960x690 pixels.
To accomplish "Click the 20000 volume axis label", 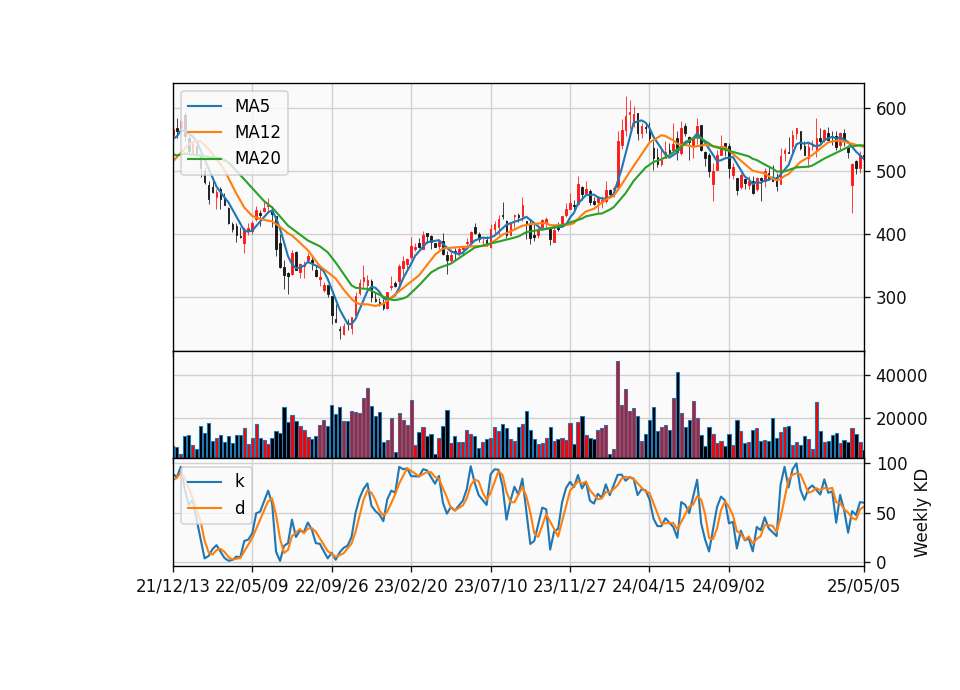I will 901,419.
